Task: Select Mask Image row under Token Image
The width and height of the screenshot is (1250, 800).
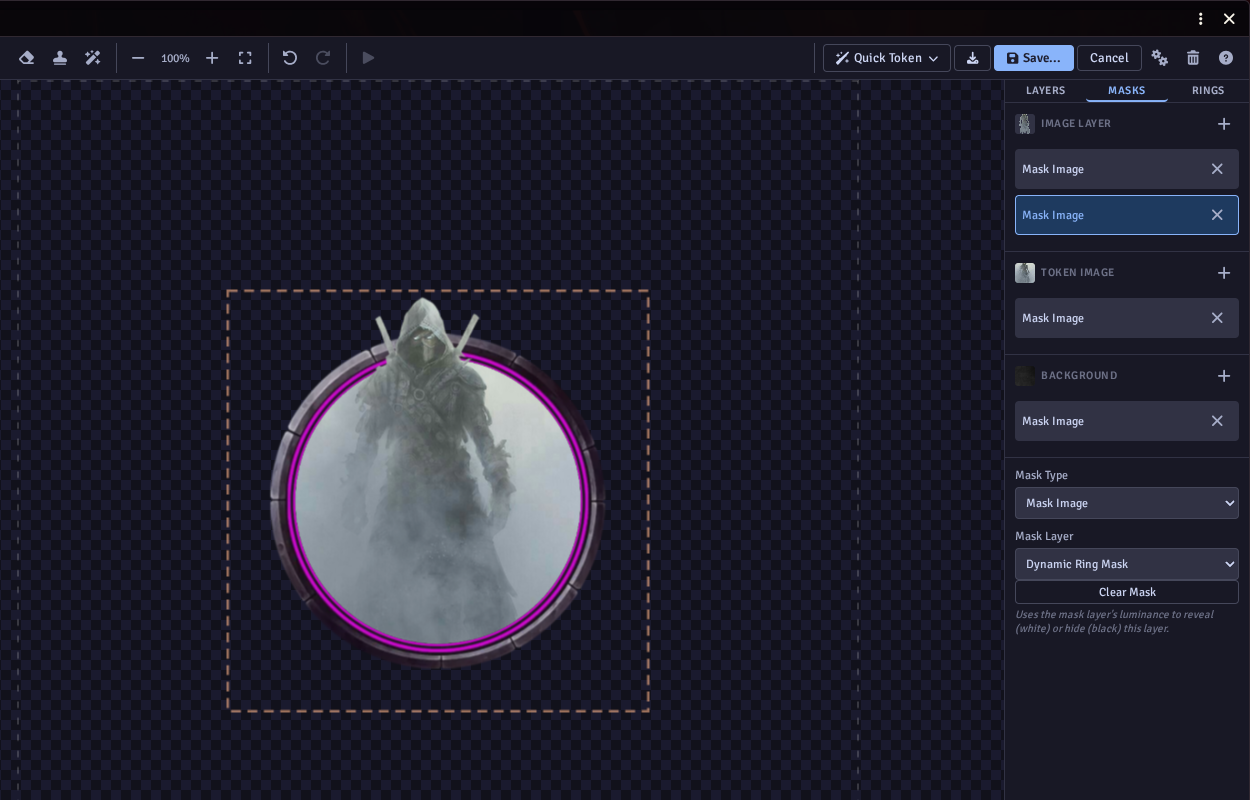Action: (x=1127, y=318)
